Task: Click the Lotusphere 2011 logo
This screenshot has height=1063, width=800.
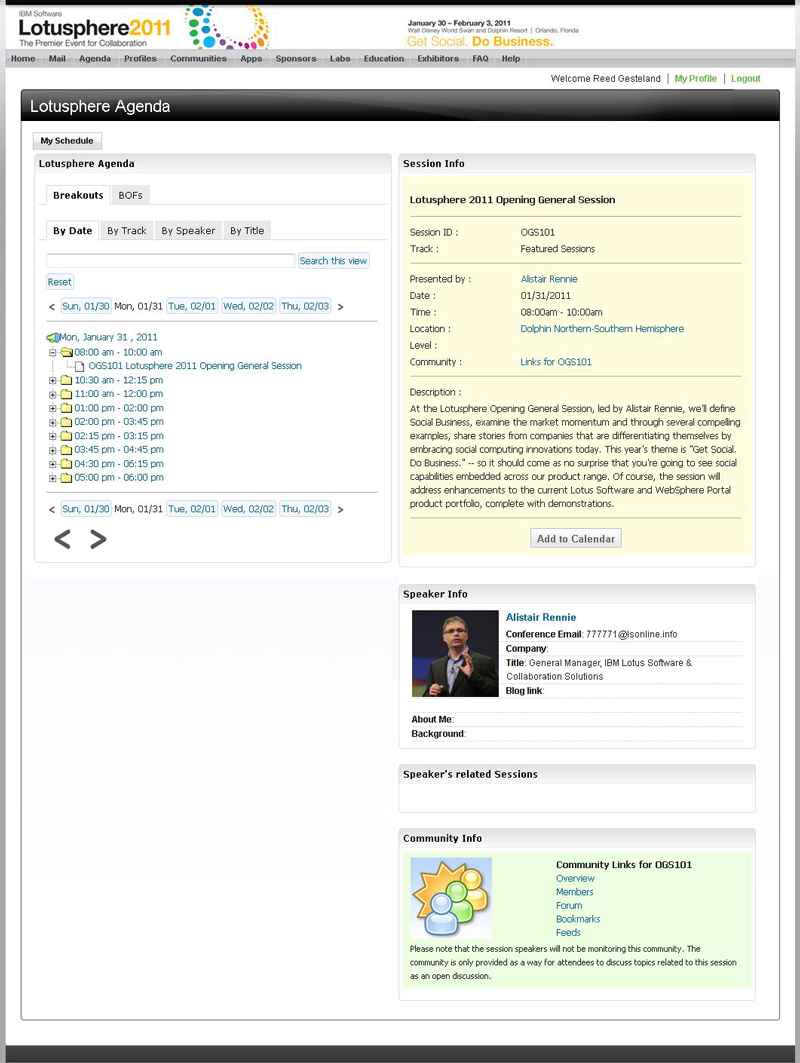Action: [x=94, y=28]
